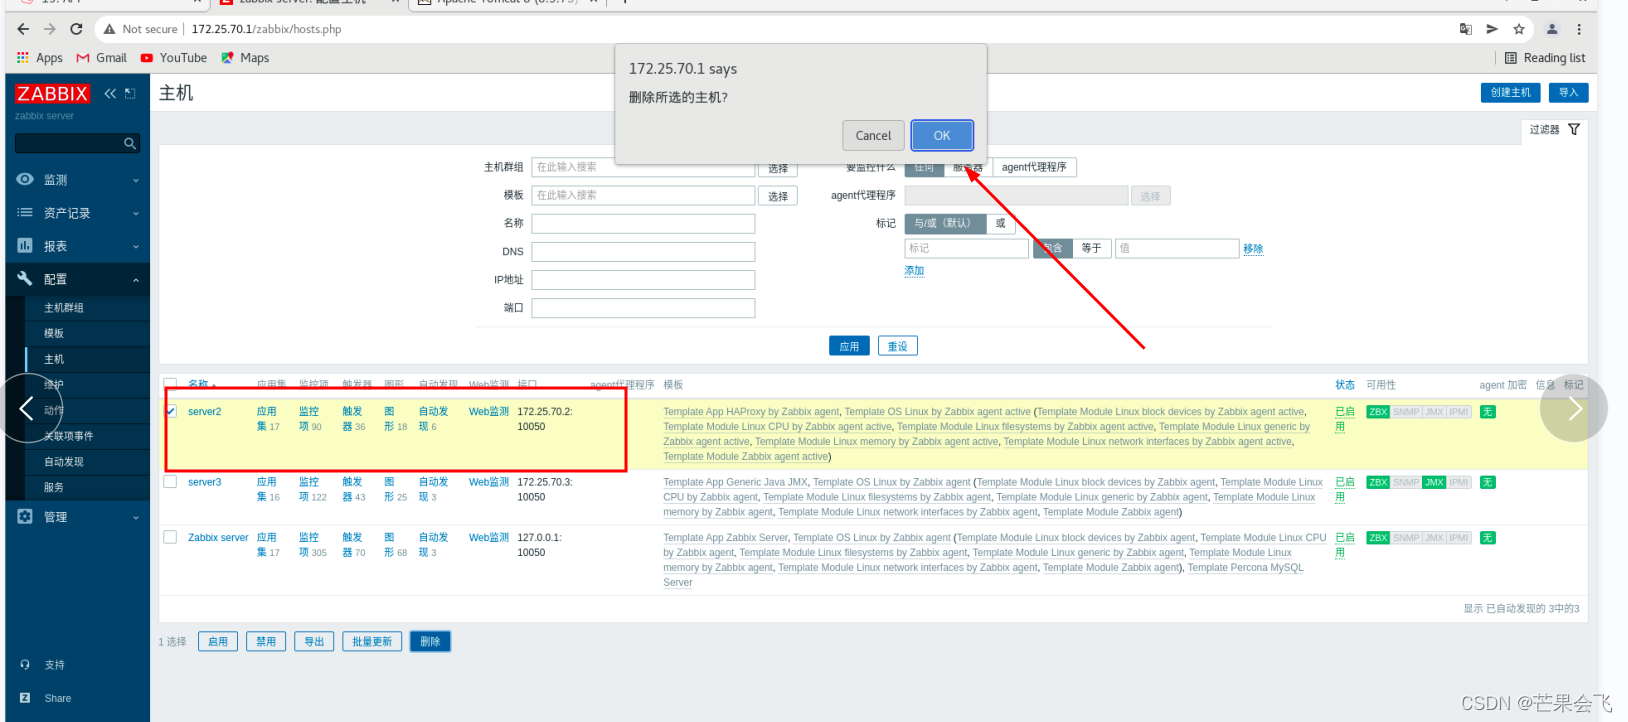1628x722 pixels.
Task: Select 等于 tag operator
Action: click(x=1091, y=248)
